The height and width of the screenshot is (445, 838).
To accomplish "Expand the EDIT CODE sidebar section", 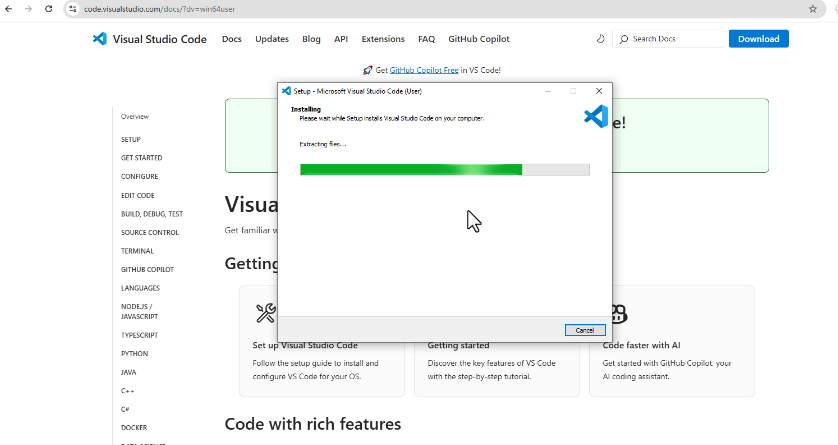I will pos(137,196).
